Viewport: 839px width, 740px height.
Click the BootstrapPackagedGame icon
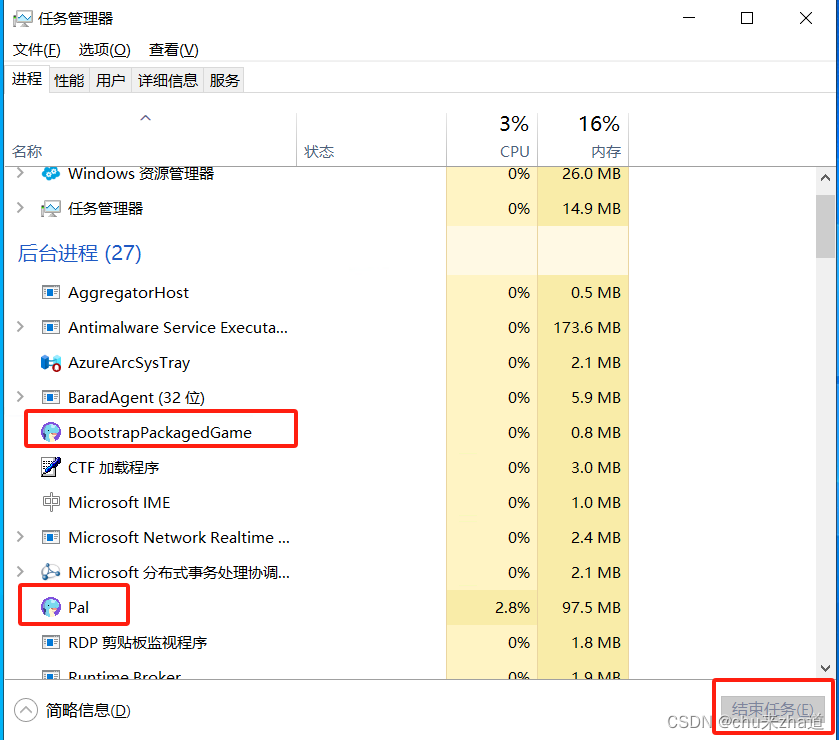pyautogui.click(x=51, y=432)
